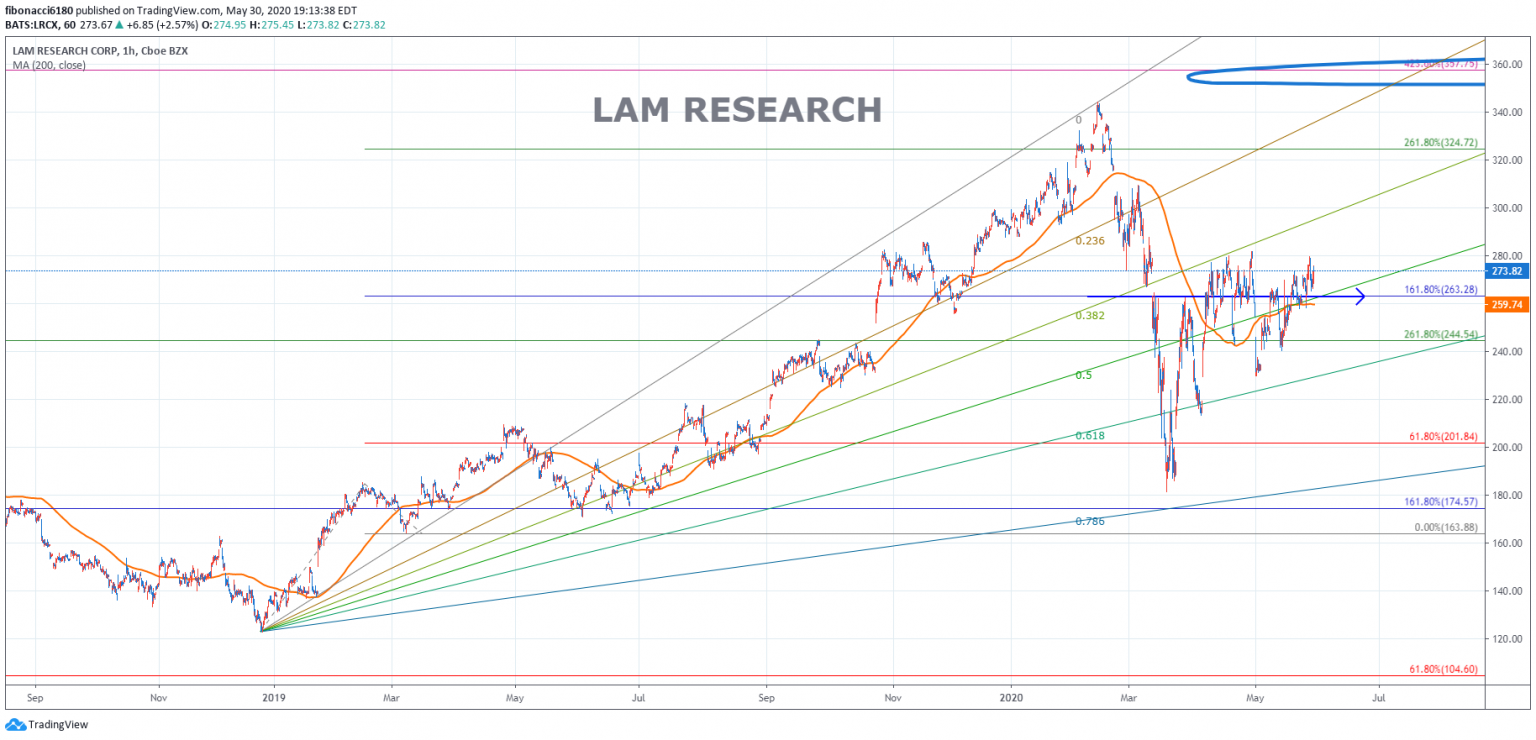The width and height of the screenshot is (1536, 740).
Task: Click the 0.618 fan line label
Action: pos(1090,435)
